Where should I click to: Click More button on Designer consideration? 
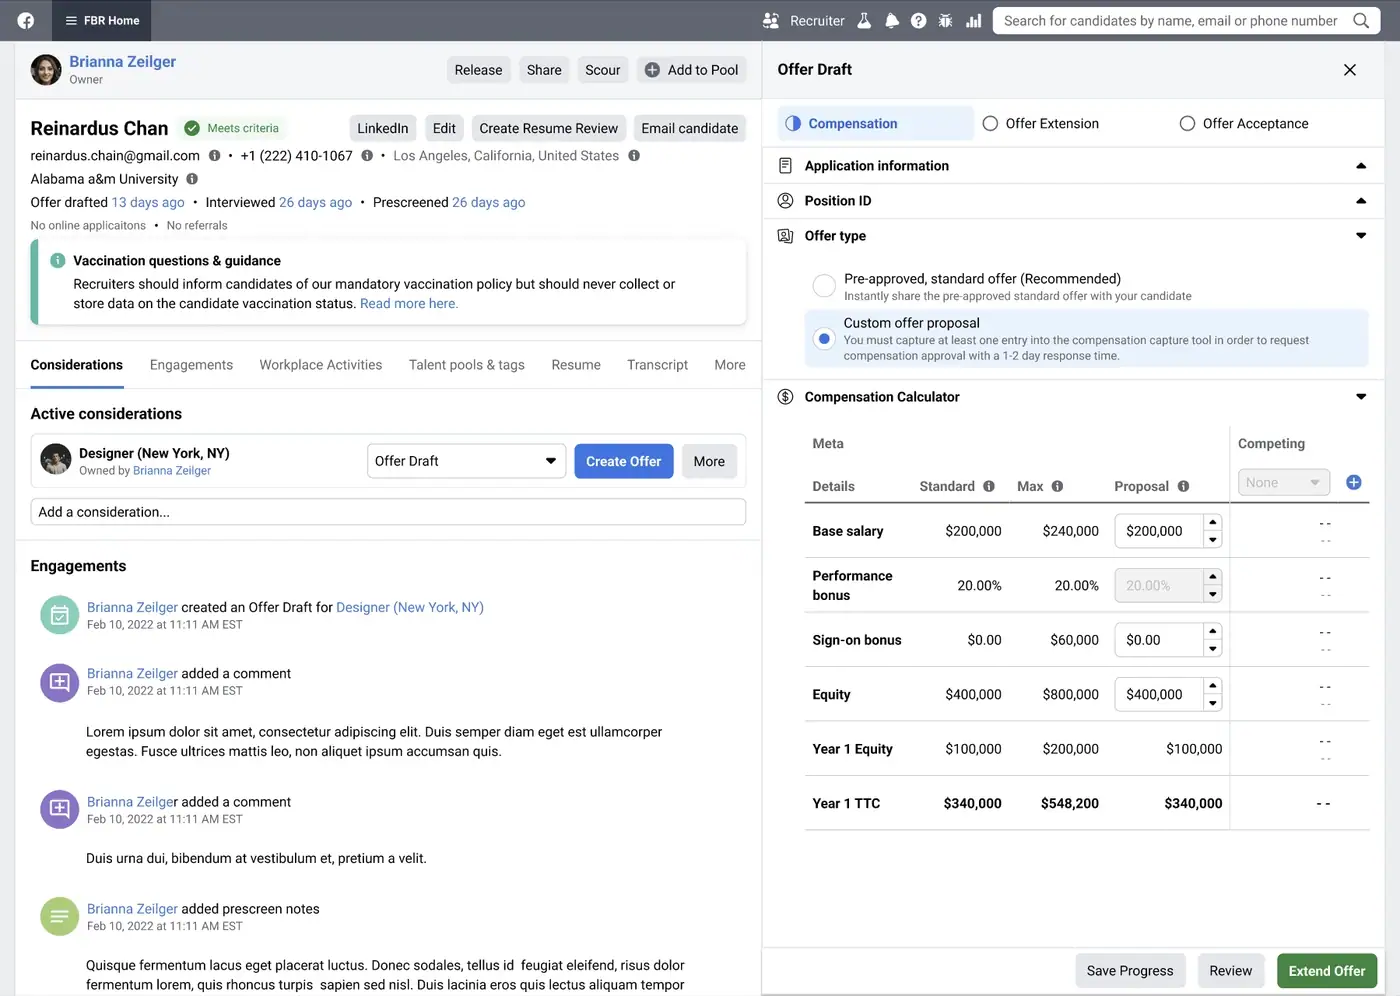coord(709,461)
